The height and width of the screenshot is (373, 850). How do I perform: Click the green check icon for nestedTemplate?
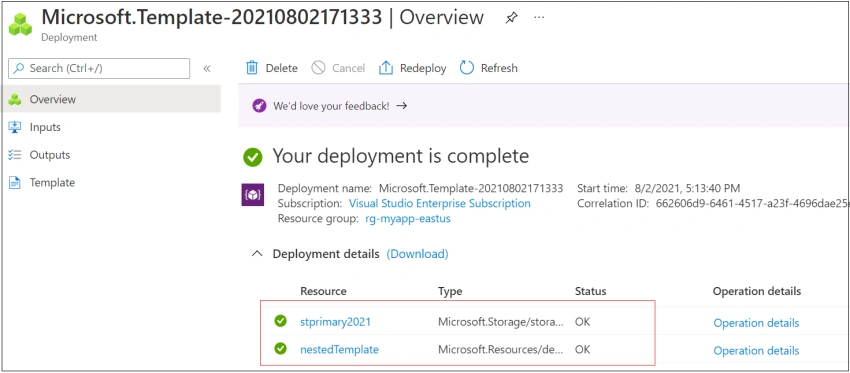point(280,349)
